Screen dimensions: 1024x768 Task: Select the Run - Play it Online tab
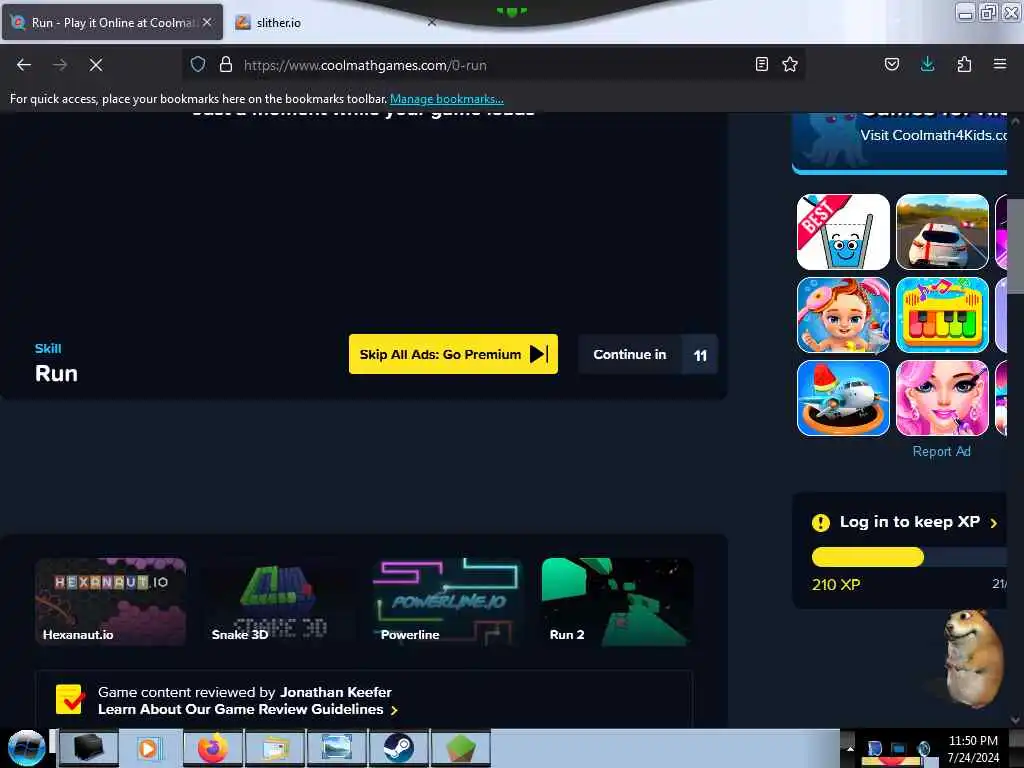pos(112,22)
